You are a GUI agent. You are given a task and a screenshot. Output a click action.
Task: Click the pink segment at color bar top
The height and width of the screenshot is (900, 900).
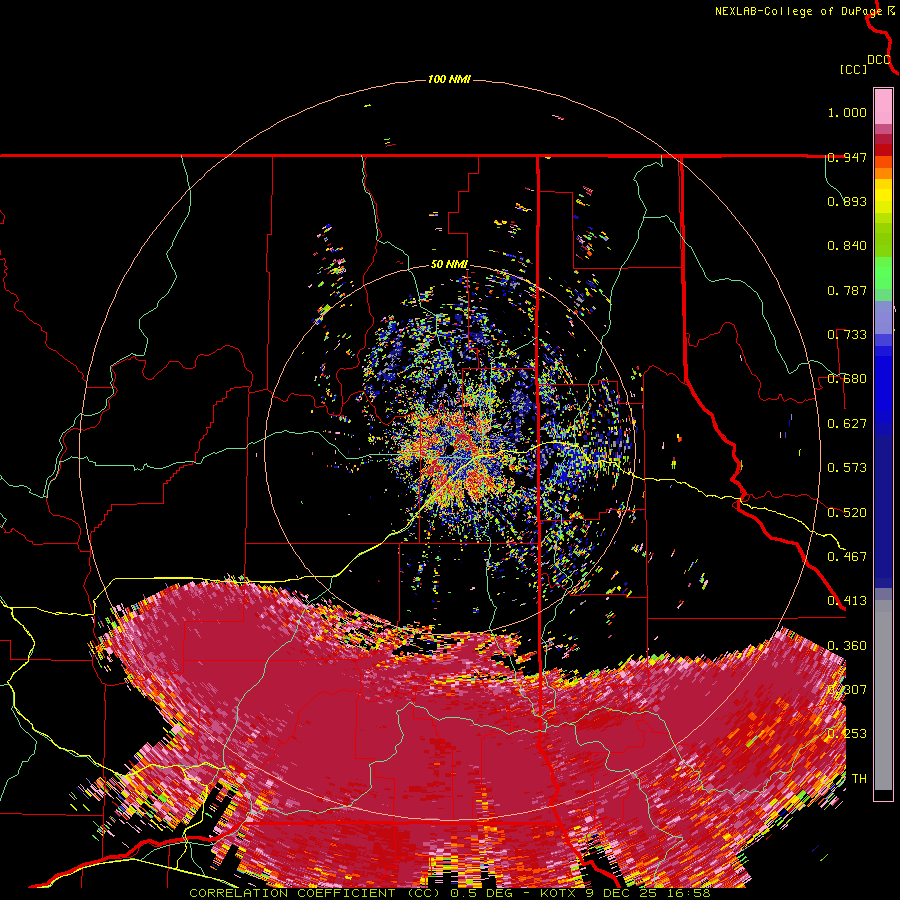click(x=883, y=107)
